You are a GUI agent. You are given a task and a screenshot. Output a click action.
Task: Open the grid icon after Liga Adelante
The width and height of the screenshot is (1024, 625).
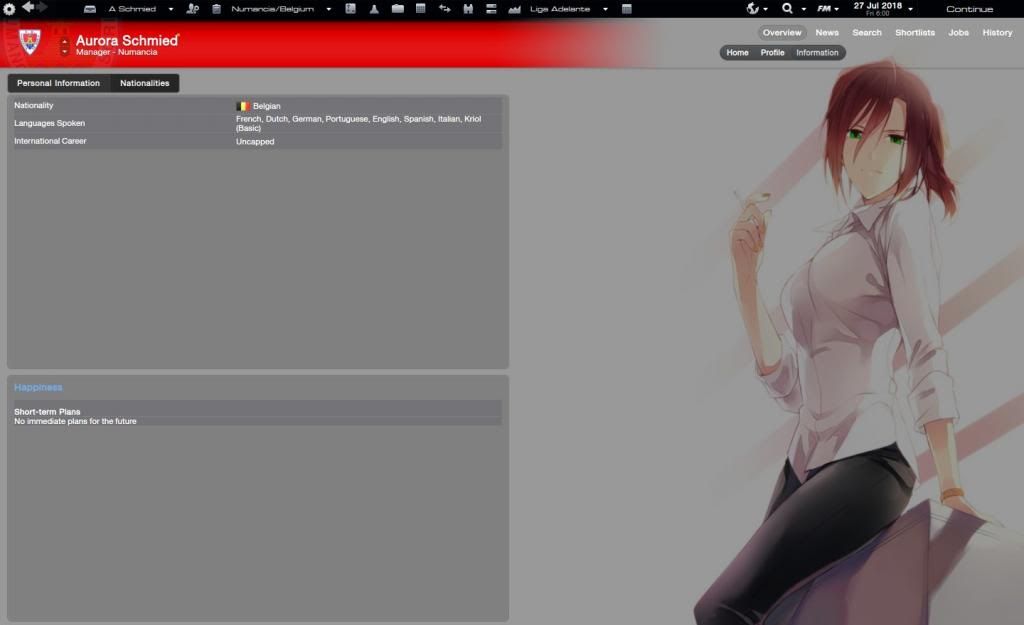click(627, 9)
